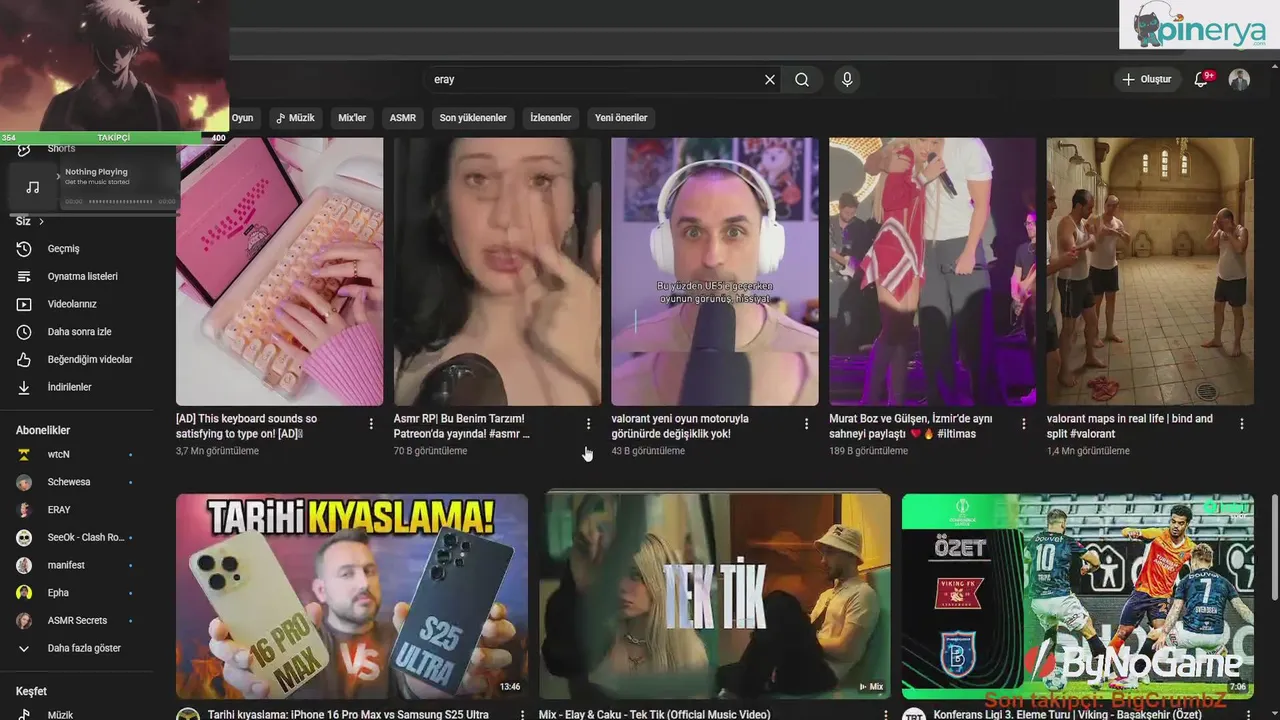1280x720 pixels.
Task: Click the title 'Mix - Elay & Caku - Tek Tik'
Action: 655,715
